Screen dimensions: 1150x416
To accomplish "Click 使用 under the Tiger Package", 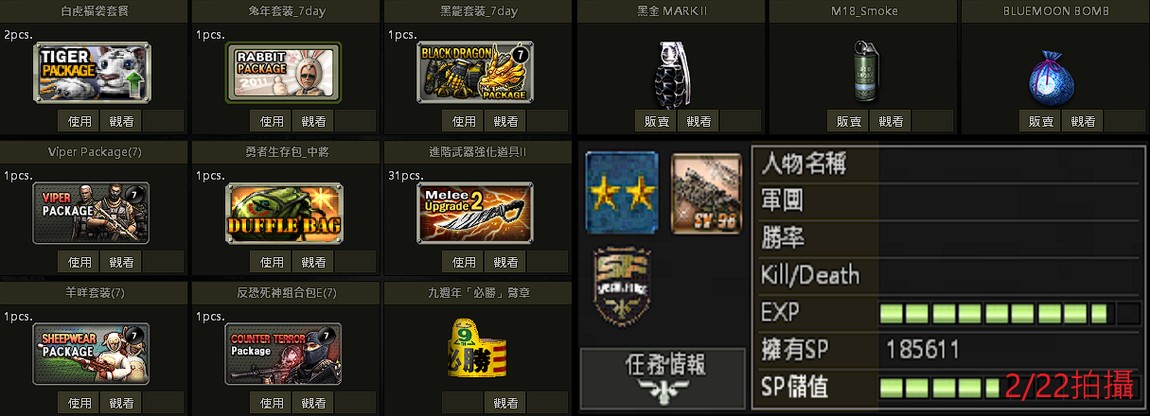I will coord(79,122).
